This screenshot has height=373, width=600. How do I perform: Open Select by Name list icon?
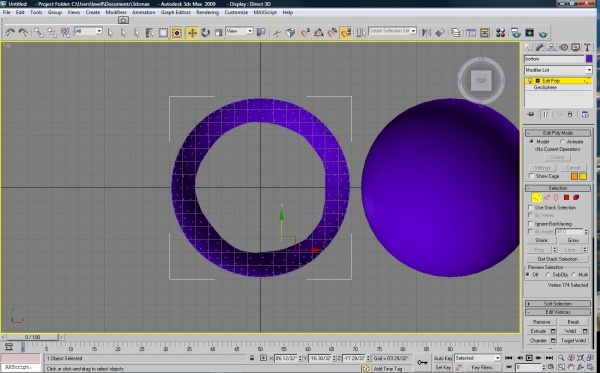tap(150, 33)
